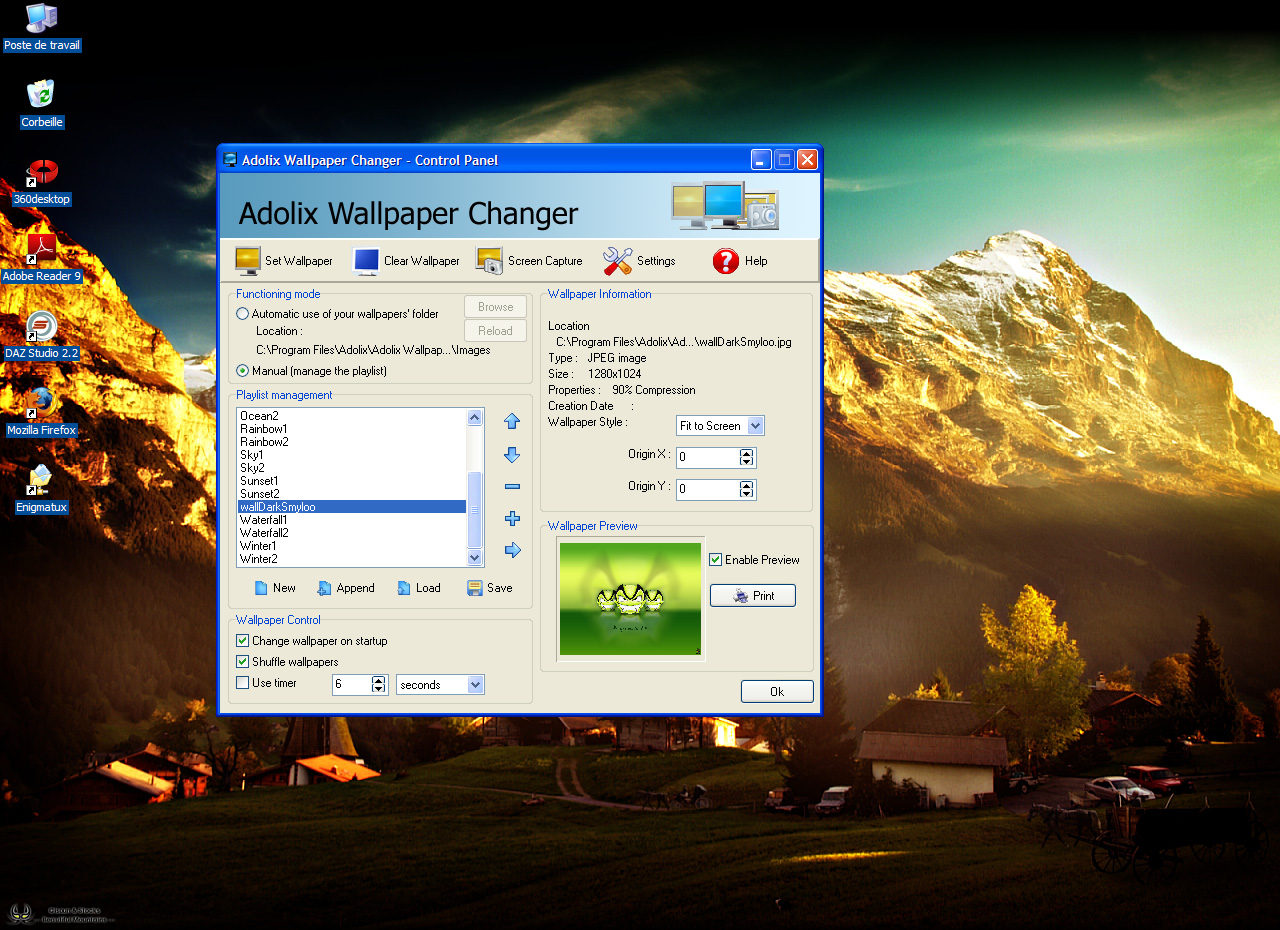Select Sky2 in the playlist

(x=352, y=468)
